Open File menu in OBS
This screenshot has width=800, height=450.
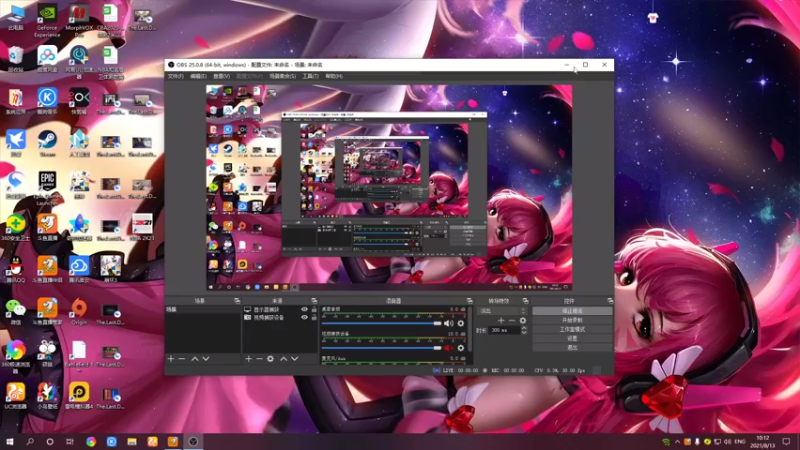coord(176,76)
